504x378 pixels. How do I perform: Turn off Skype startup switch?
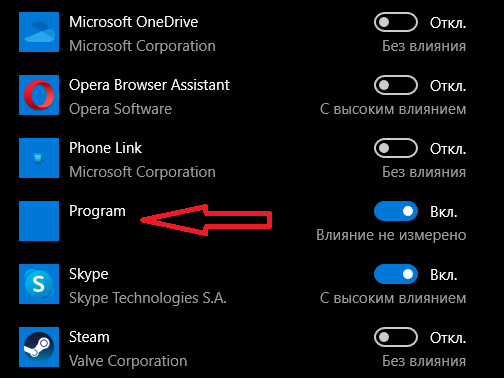(396, 274)
